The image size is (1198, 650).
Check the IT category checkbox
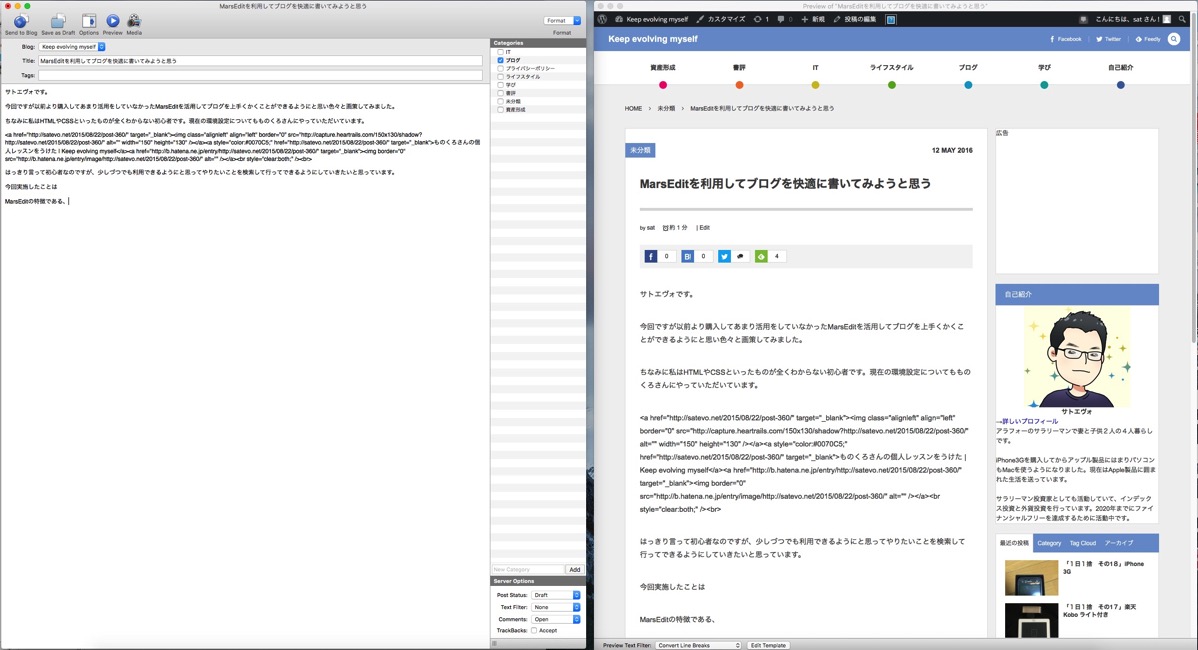point(500,52)
